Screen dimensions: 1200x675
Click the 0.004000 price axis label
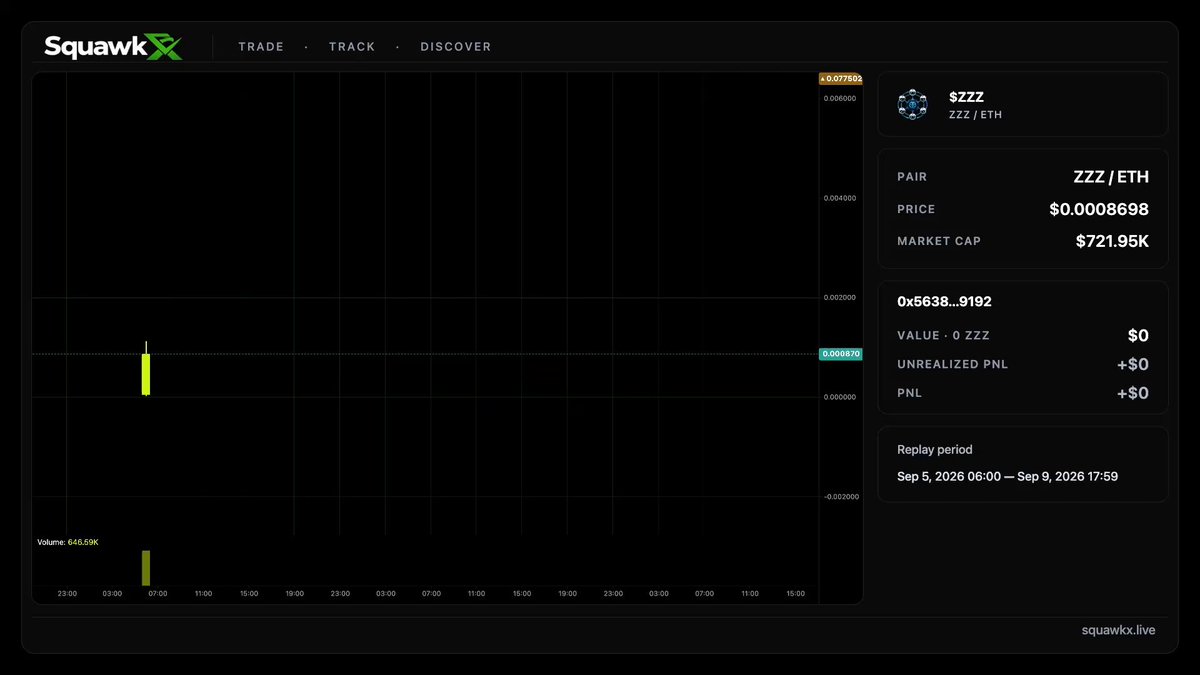coord(840,198)
